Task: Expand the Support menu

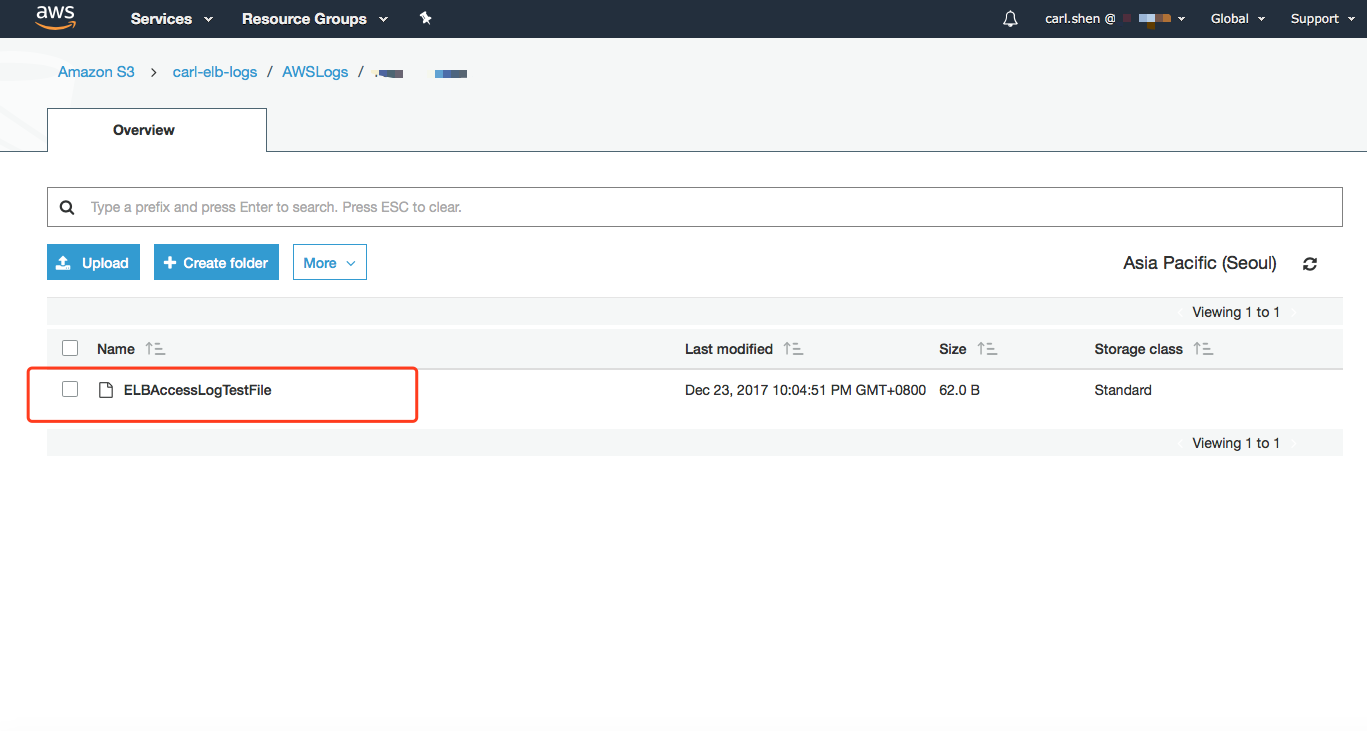Action: click(1322, 19)
